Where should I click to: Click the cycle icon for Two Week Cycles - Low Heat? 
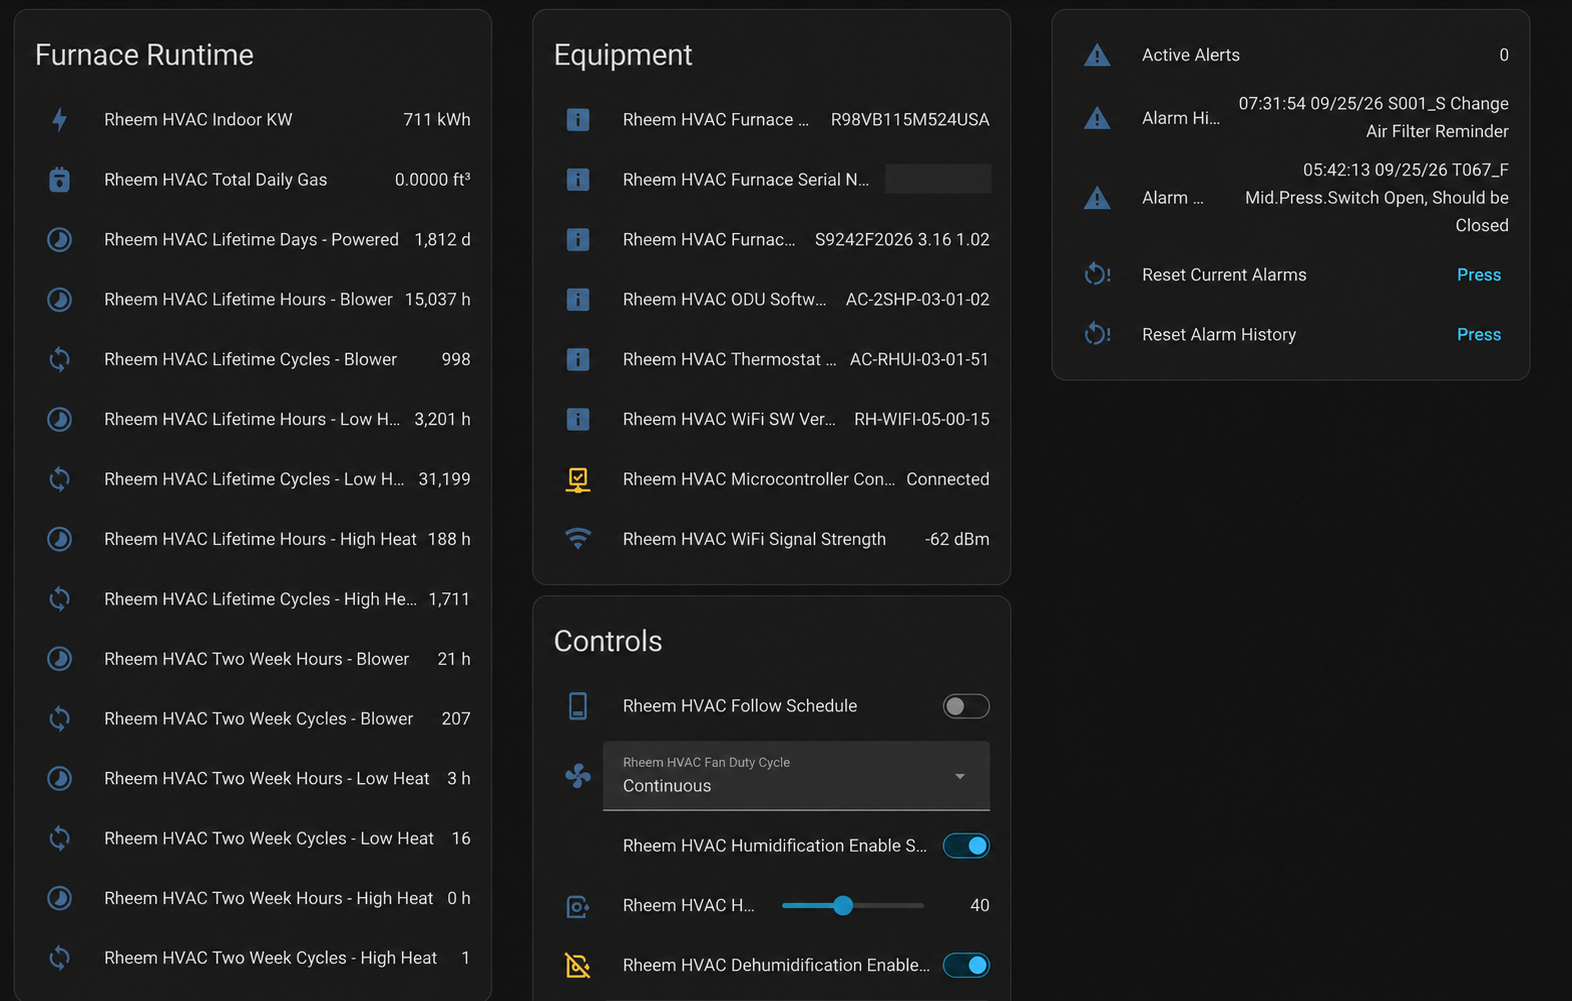point(60,838)
